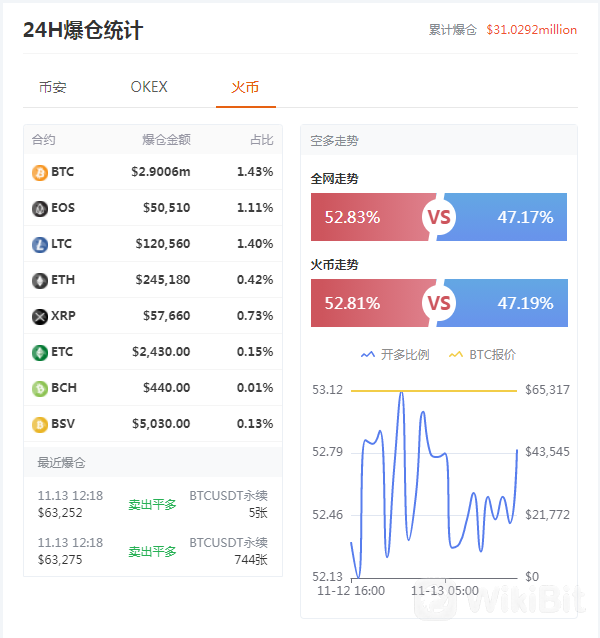This screenshot has height=638, width=600.
Task: Click the 占比 column header
Action: tap(262, 140)
